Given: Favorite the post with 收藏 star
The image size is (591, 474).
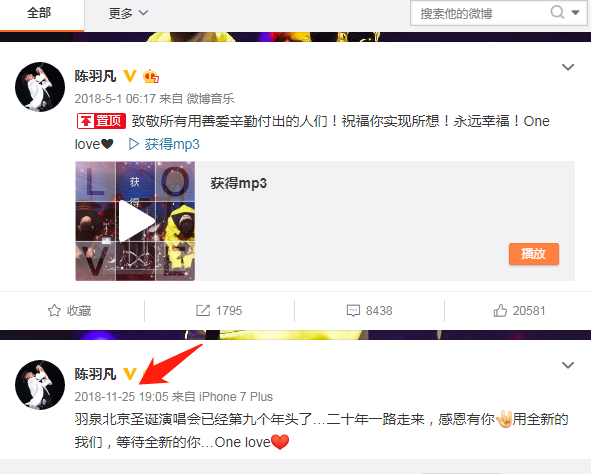Looking at the screenshot, I should (69, 311).
